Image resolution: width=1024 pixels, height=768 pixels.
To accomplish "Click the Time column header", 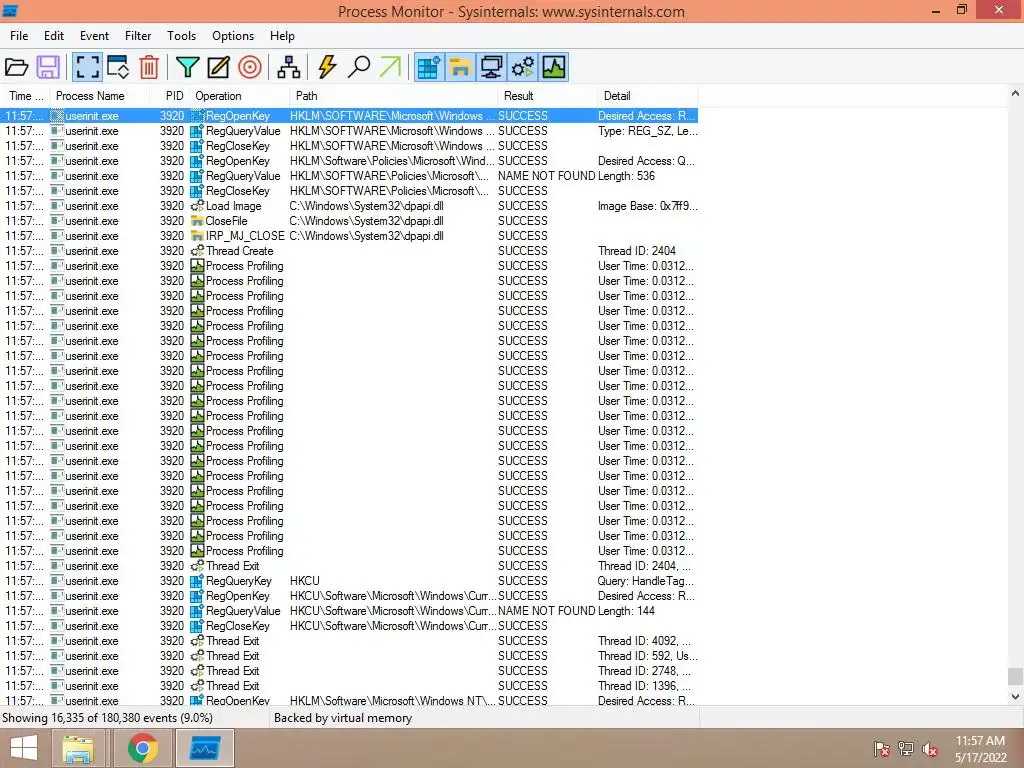I will coord(25,96).
